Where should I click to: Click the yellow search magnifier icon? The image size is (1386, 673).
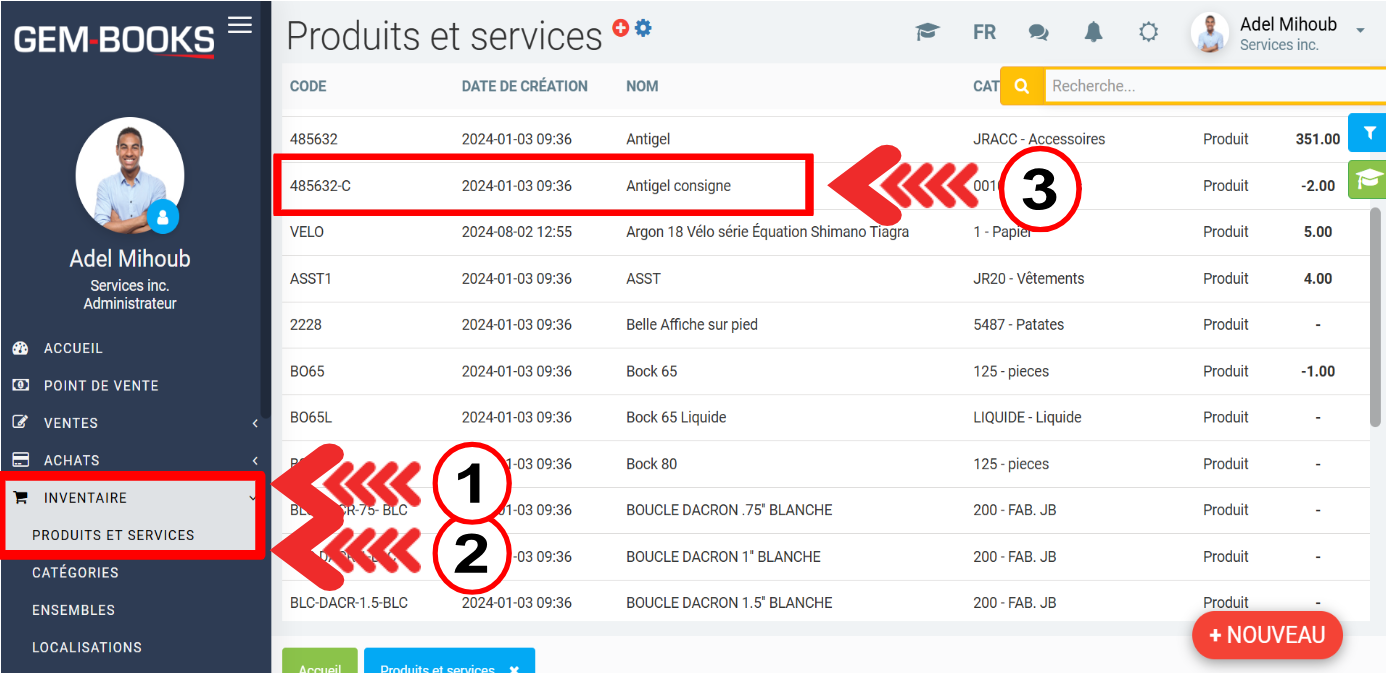click(x=1022, y=86)
